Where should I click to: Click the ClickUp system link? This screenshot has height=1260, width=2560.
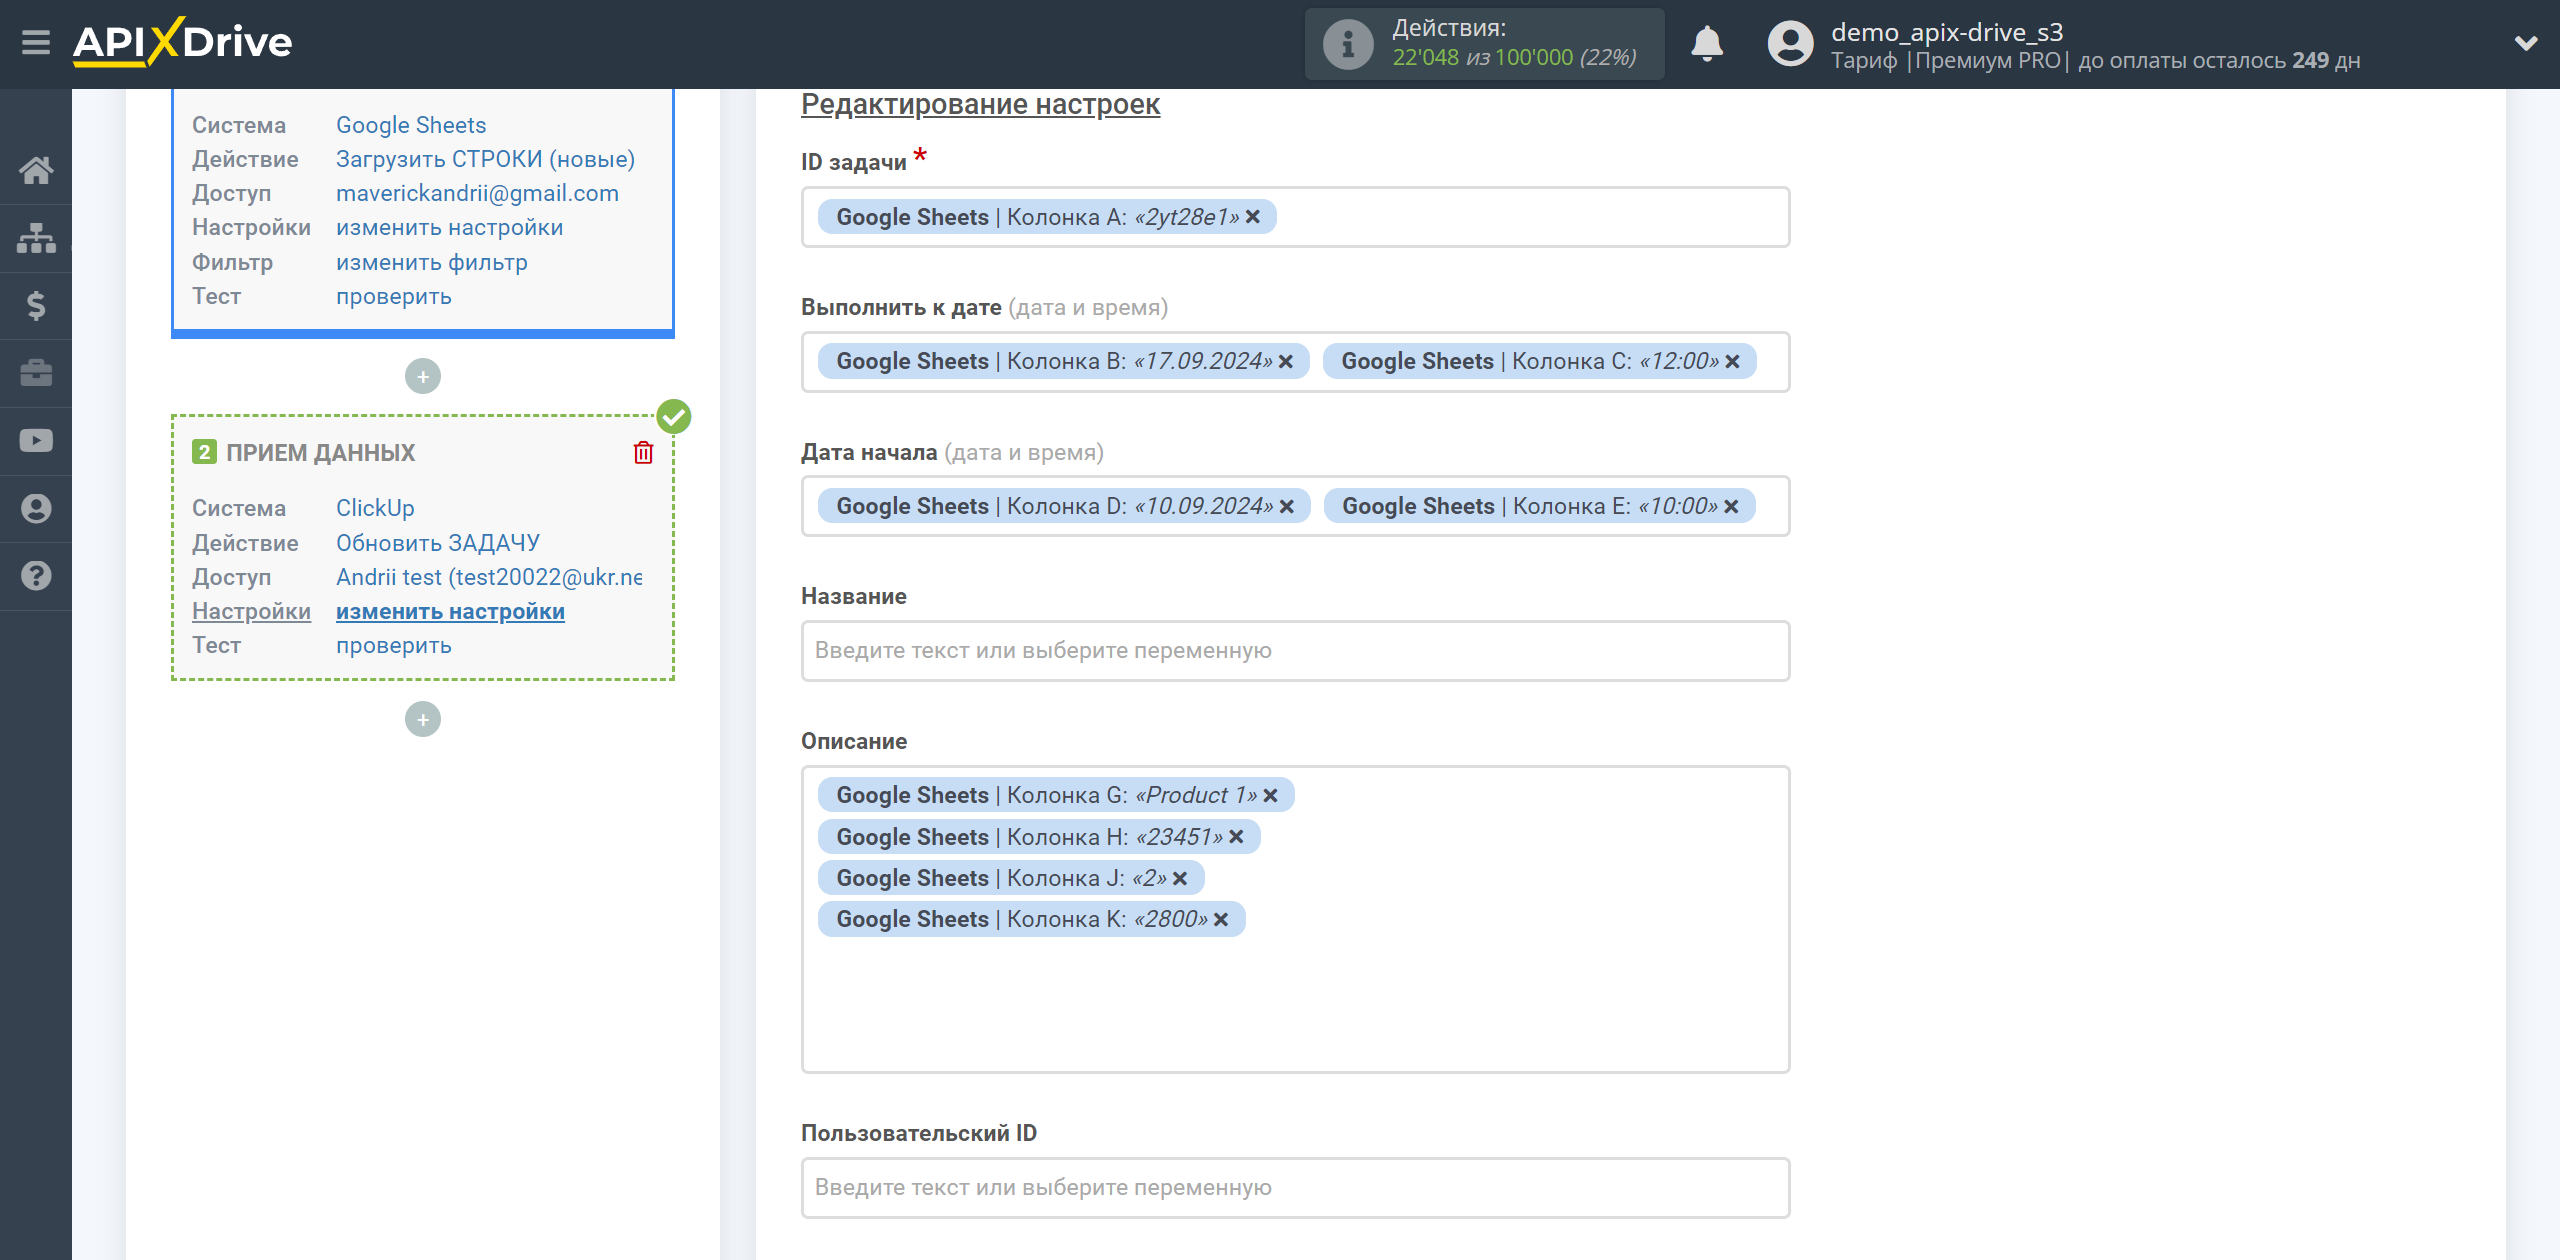[375, 508]
